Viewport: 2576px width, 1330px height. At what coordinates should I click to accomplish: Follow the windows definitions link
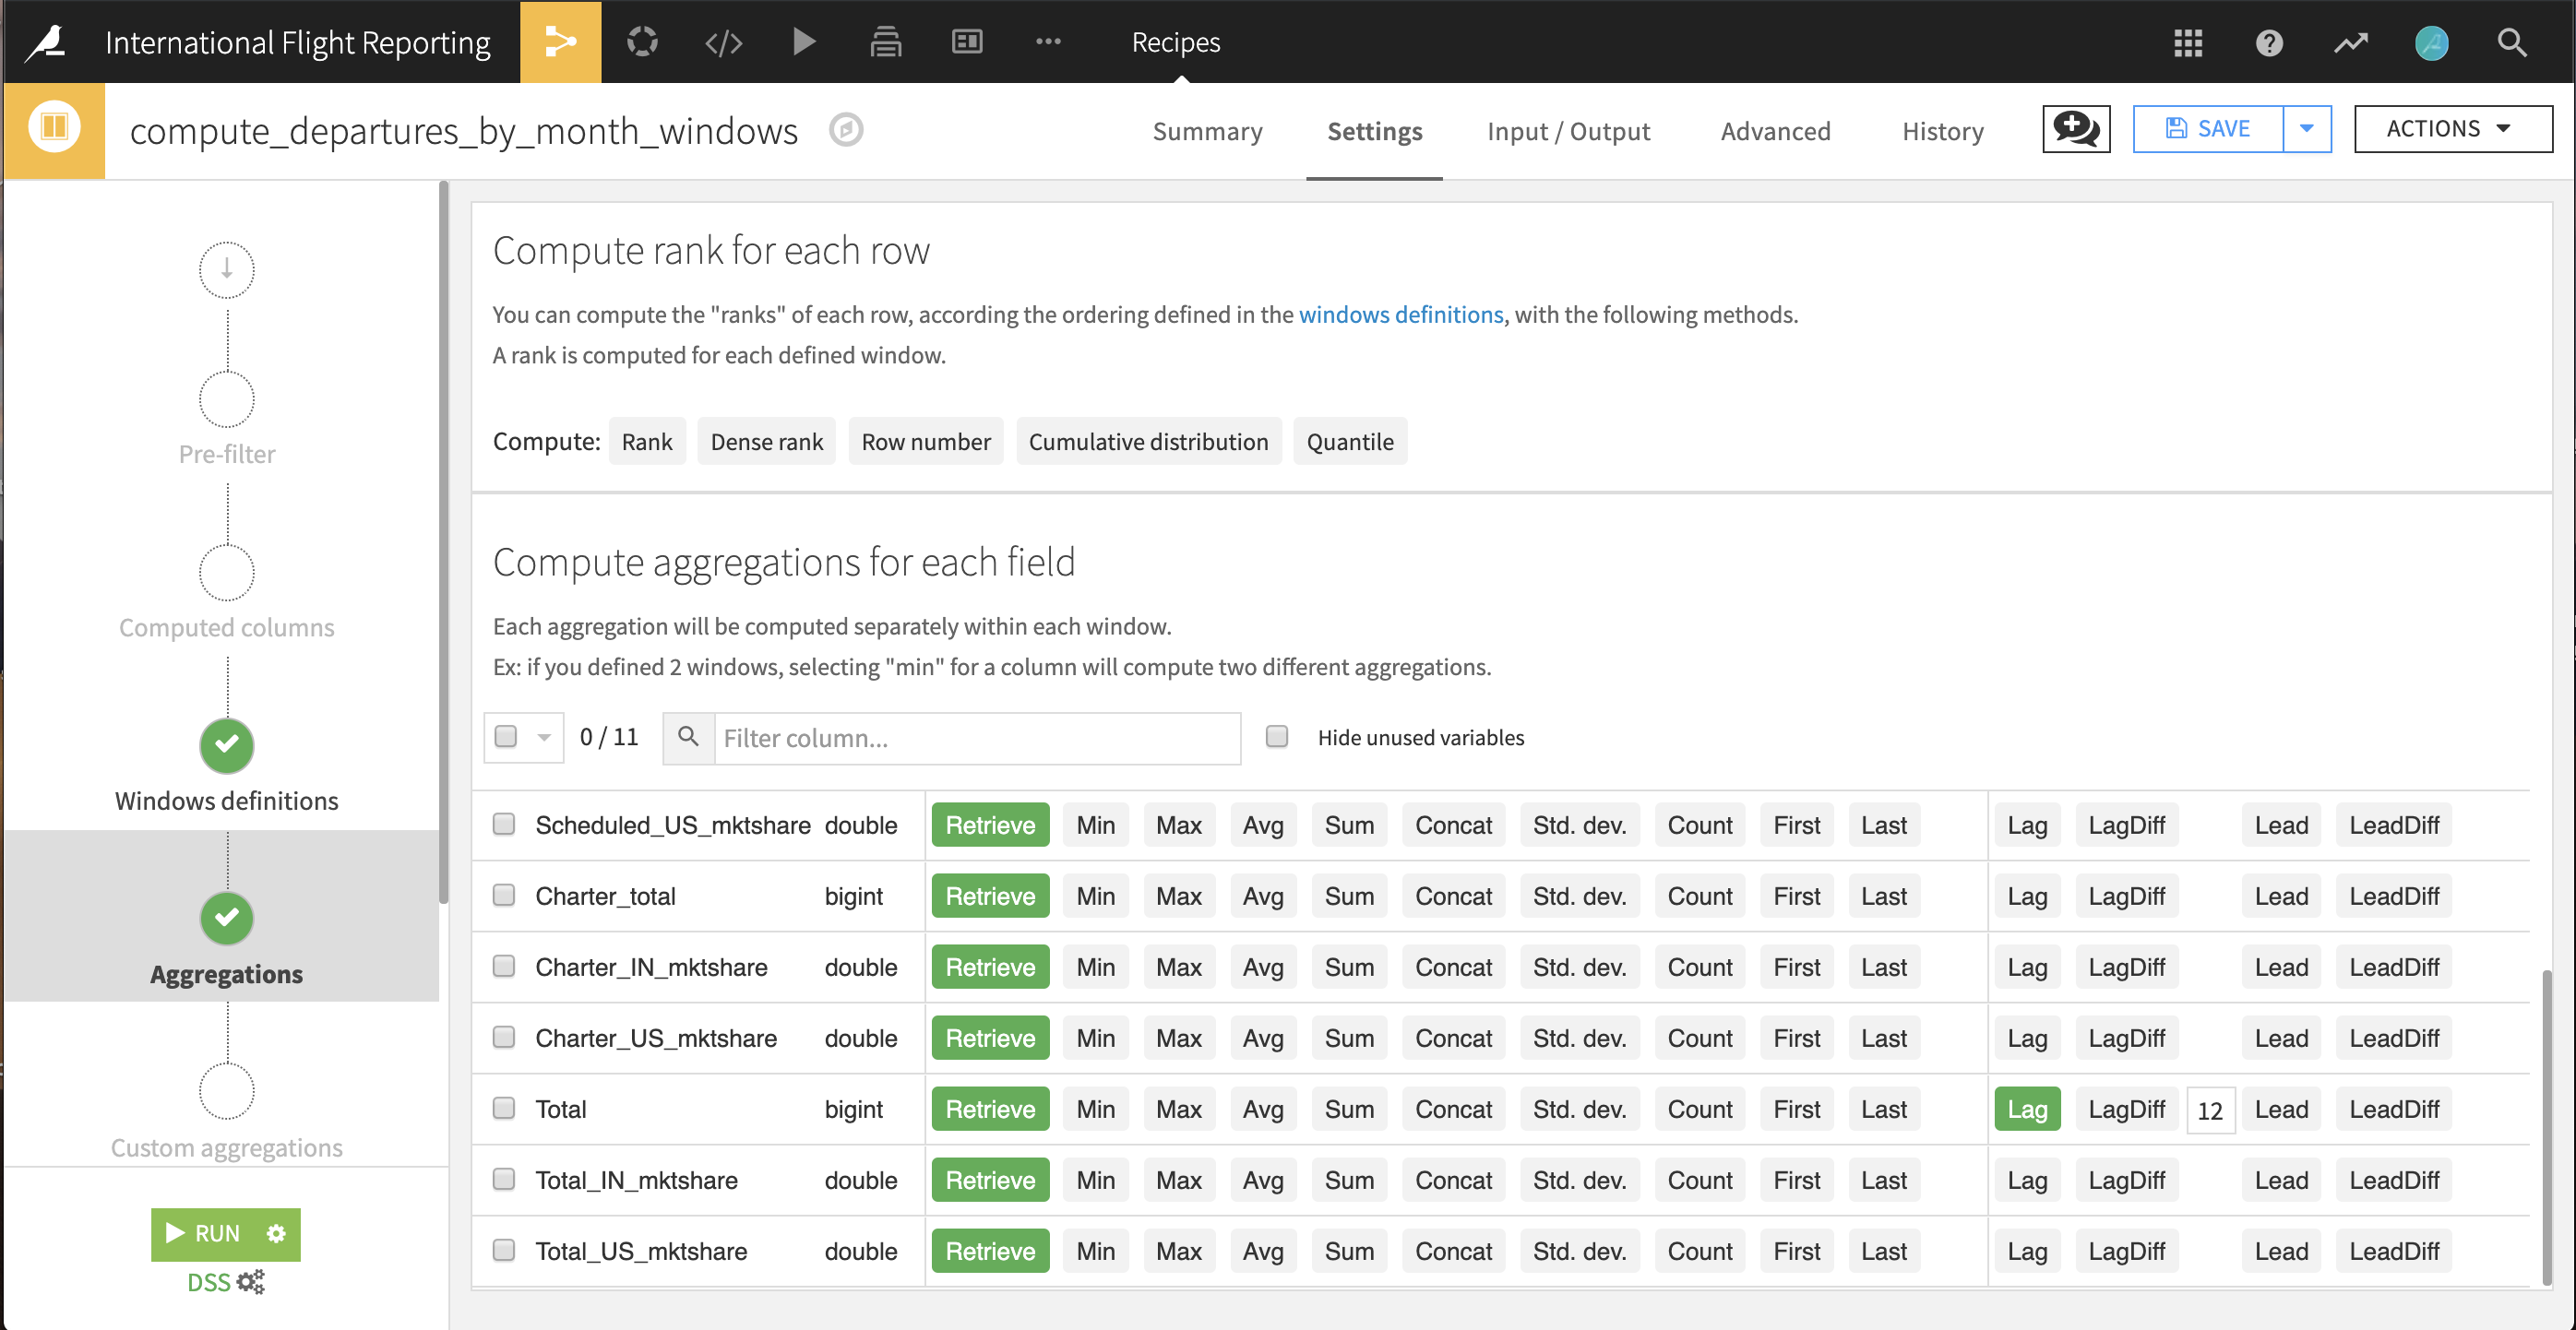tap(1400, 314)
